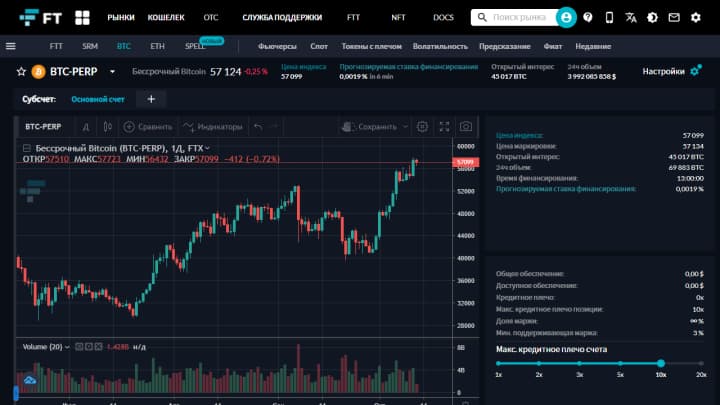Click the chart undo arrow
The width and height of the screenshot is (720, 405).
[x=259, y=127]
